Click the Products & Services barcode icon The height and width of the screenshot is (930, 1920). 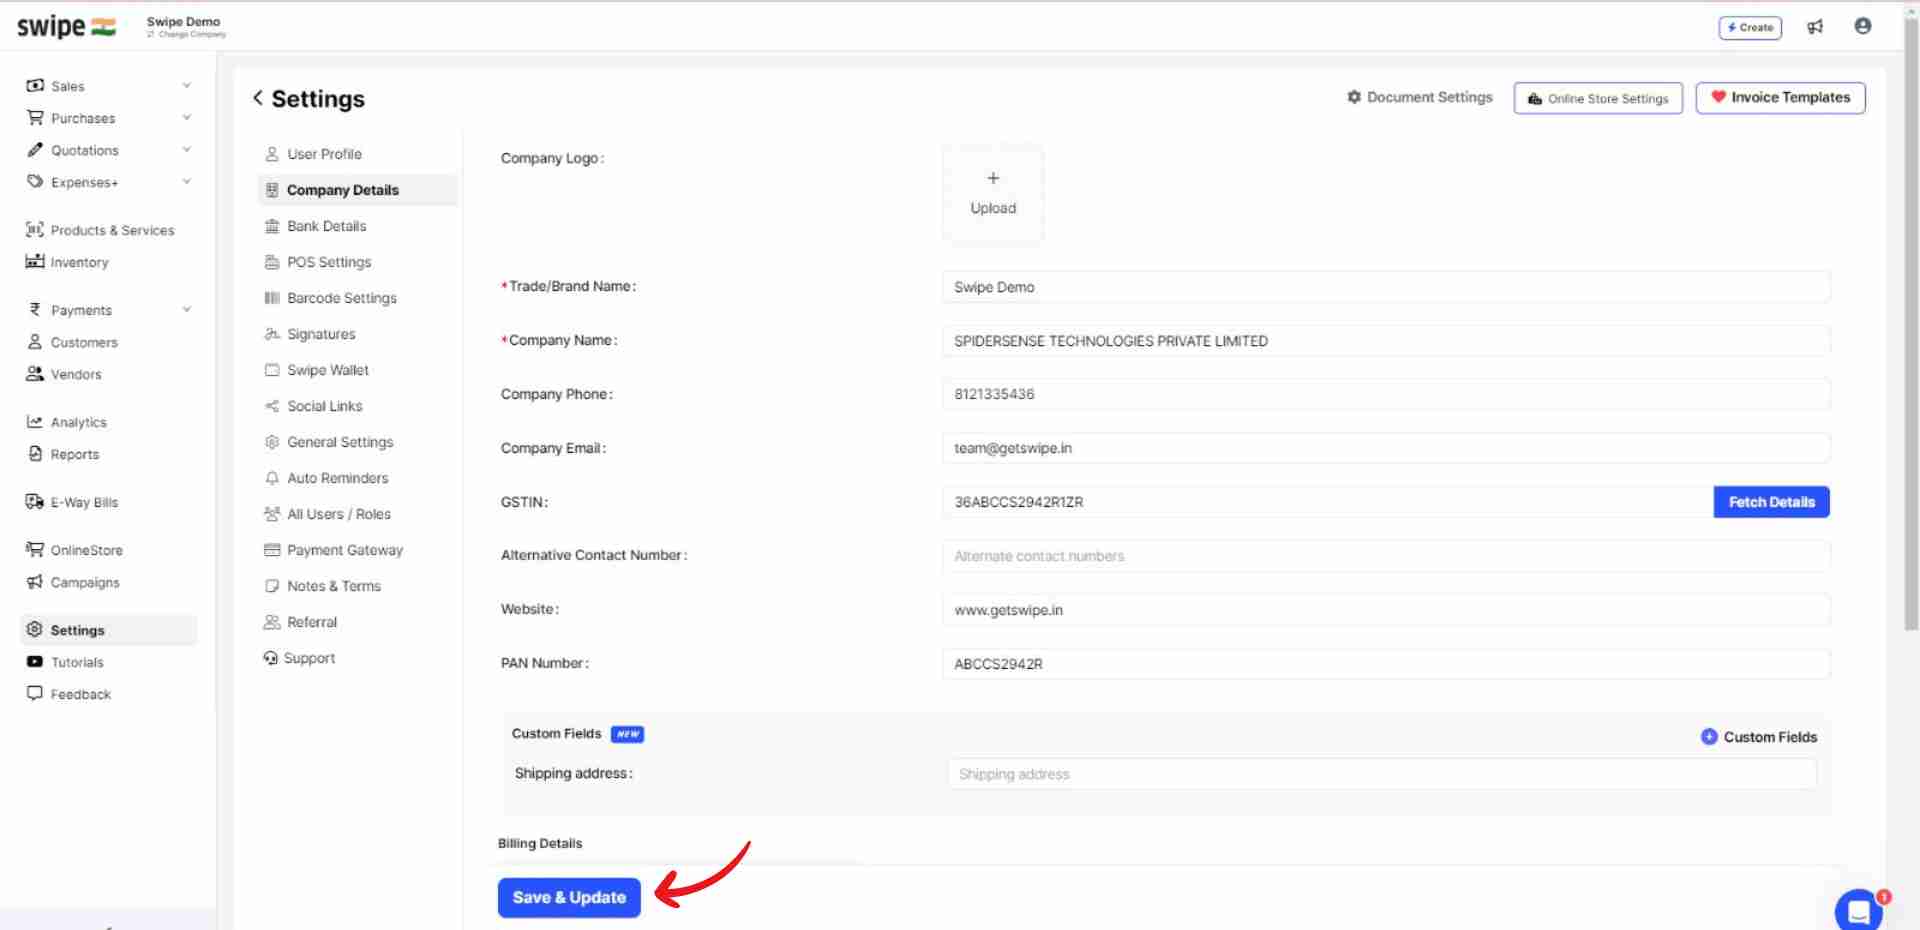35,230
